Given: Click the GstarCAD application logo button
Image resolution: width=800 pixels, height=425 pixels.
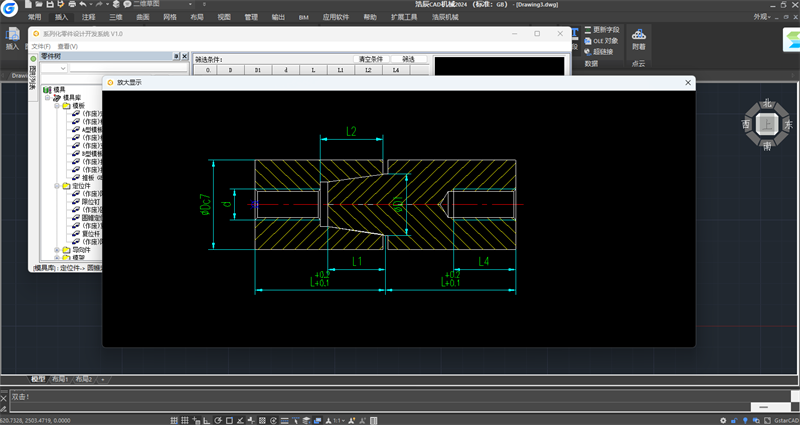Looking at the screenshot, I should coord(11,8).
